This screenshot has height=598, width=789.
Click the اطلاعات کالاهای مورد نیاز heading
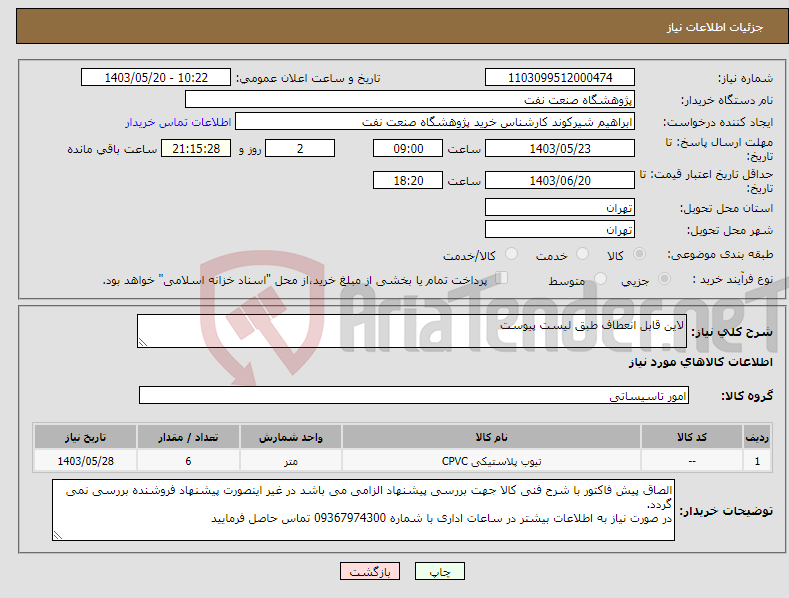[x=700, y=362]
